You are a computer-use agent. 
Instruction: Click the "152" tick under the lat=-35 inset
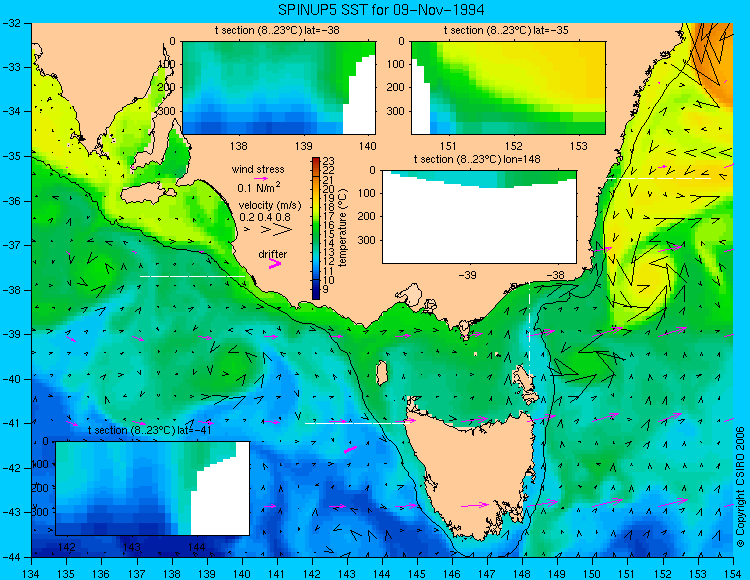[514, 145]
